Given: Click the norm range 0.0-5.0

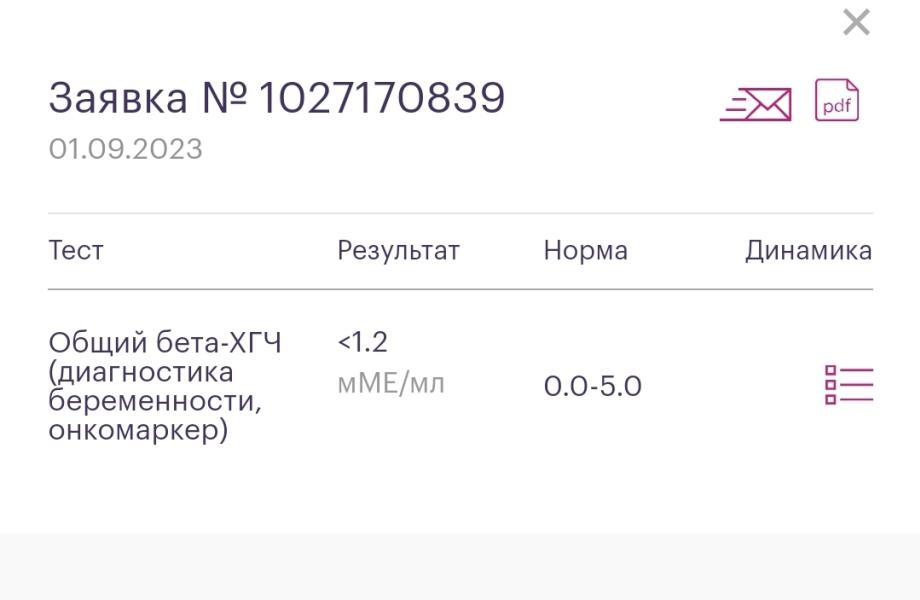Looking at the screenshot, I should [x=593, y=387].
